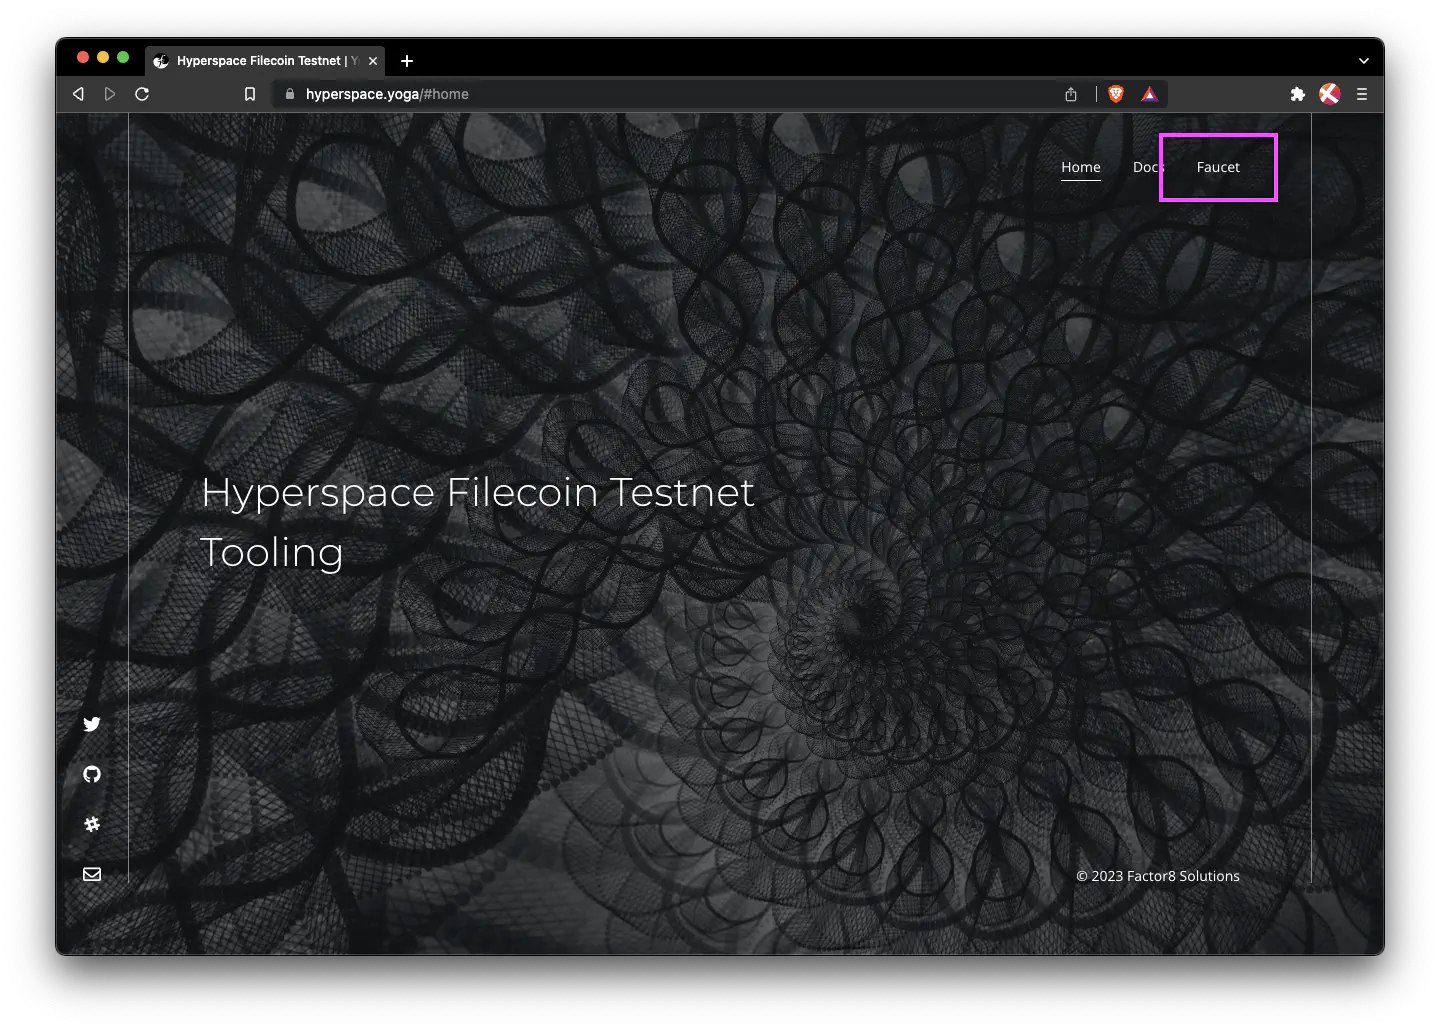Reload the page
1440x1029 pixels.
[142, 94]
